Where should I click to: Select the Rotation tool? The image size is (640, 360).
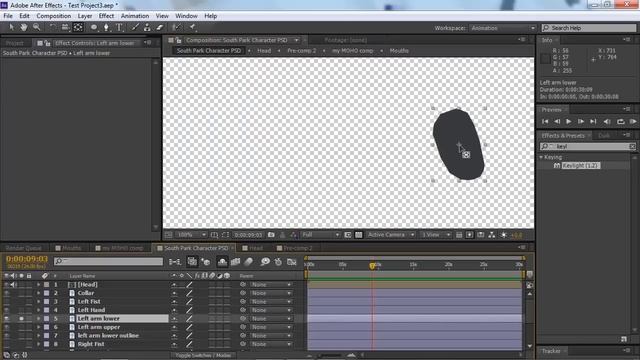click(x=53, y=27)
